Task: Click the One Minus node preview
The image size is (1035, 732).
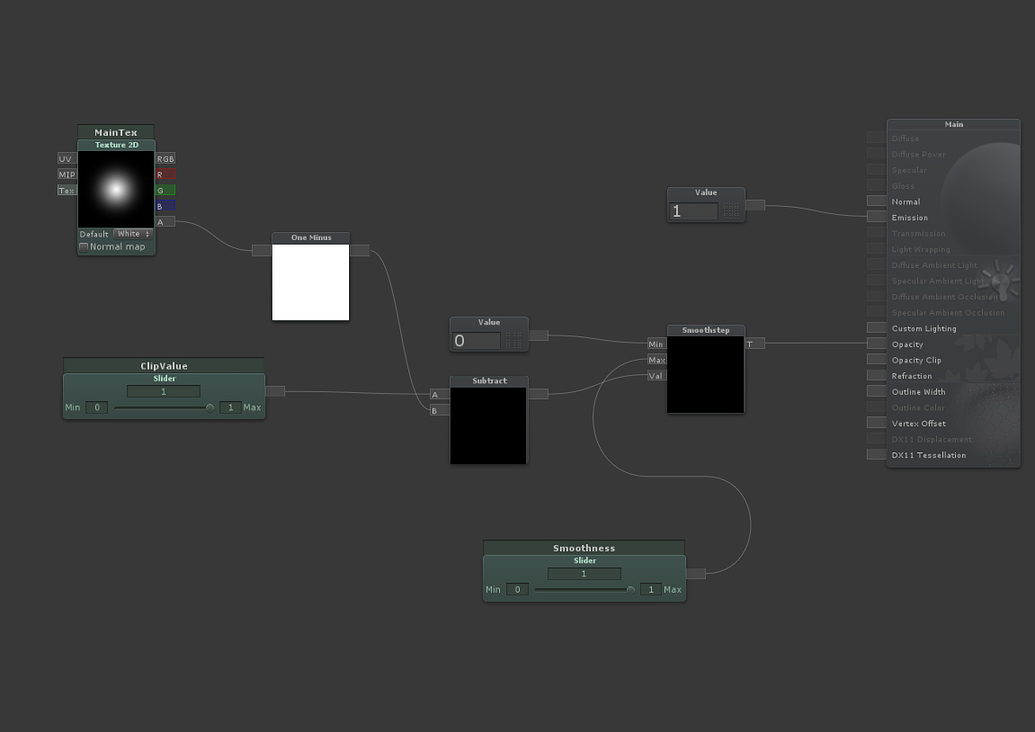Action: [310, 284]
